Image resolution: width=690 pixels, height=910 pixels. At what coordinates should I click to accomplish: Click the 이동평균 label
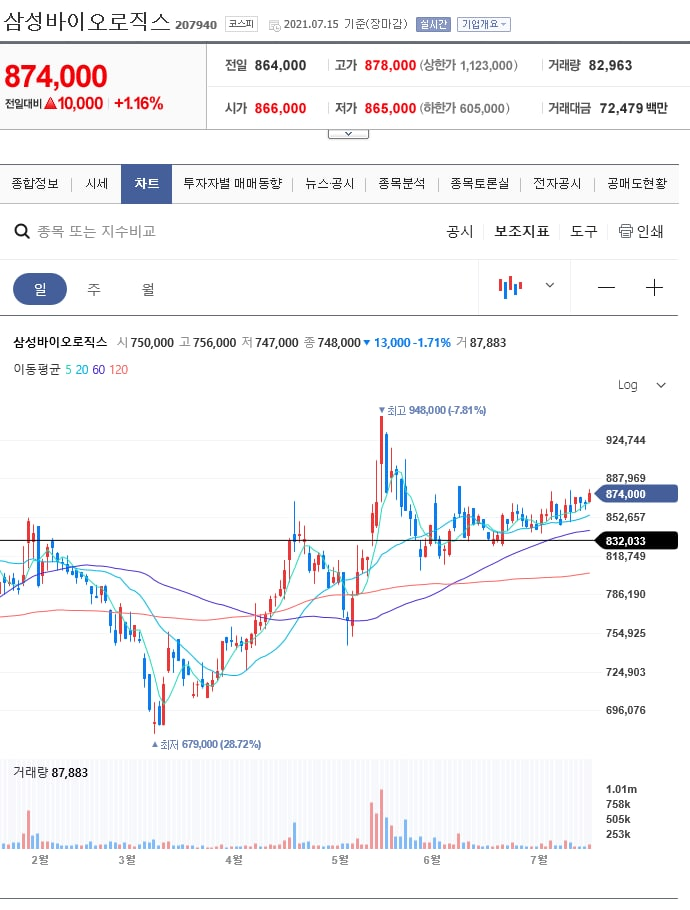coord(37,370)
